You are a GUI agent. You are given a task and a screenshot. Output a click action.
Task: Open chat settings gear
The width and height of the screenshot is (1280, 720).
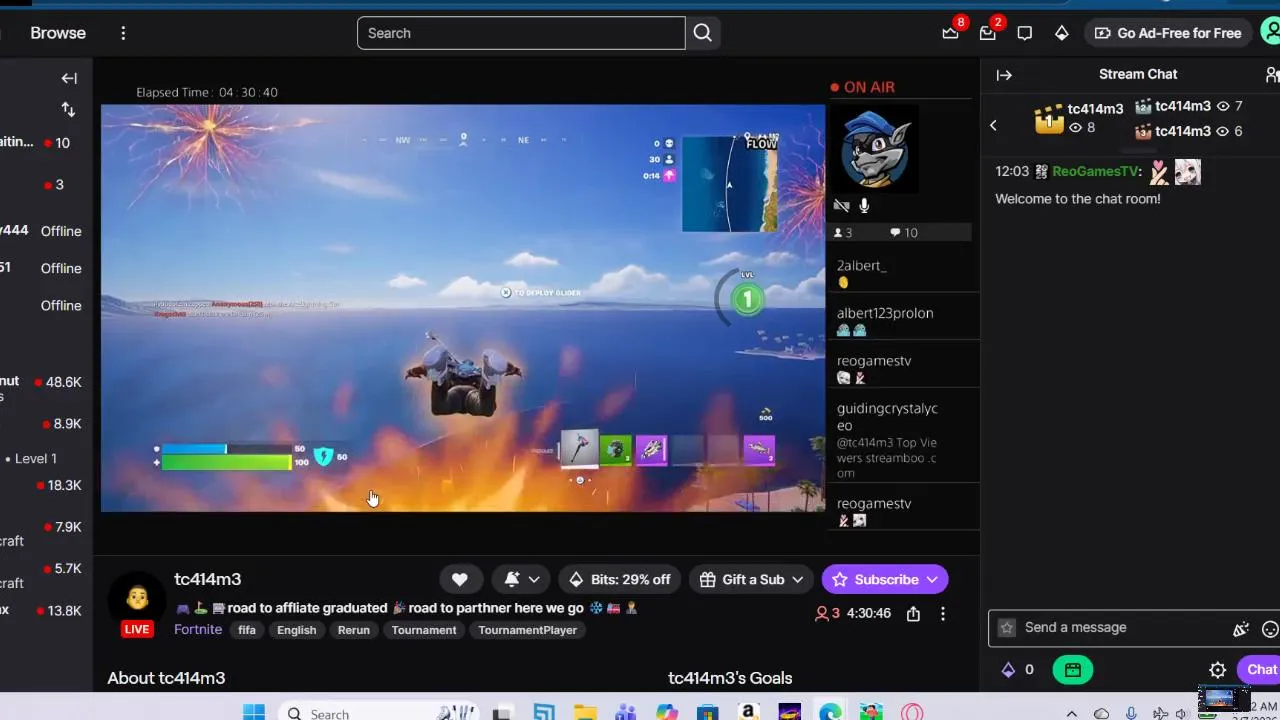pyautogui.click(x=1217, y=670)
